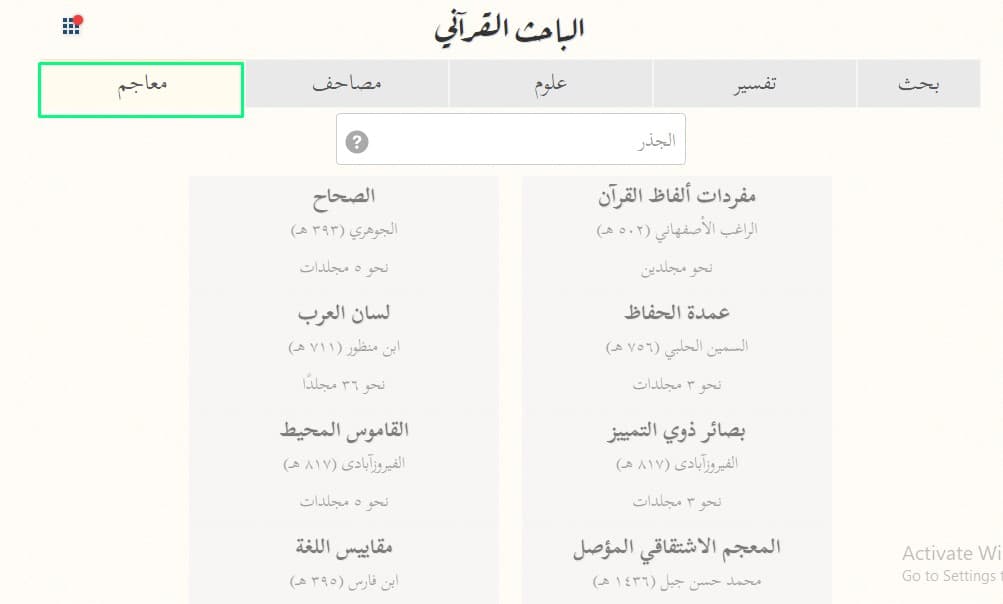Click الفيروزآبادى author under القاموس المحيط
The width and height of the screenshot is (1003, 604).
344,464
